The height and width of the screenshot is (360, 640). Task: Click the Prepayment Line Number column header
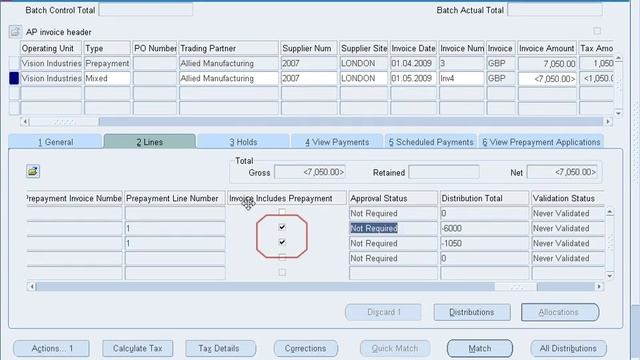click(175, 198)
